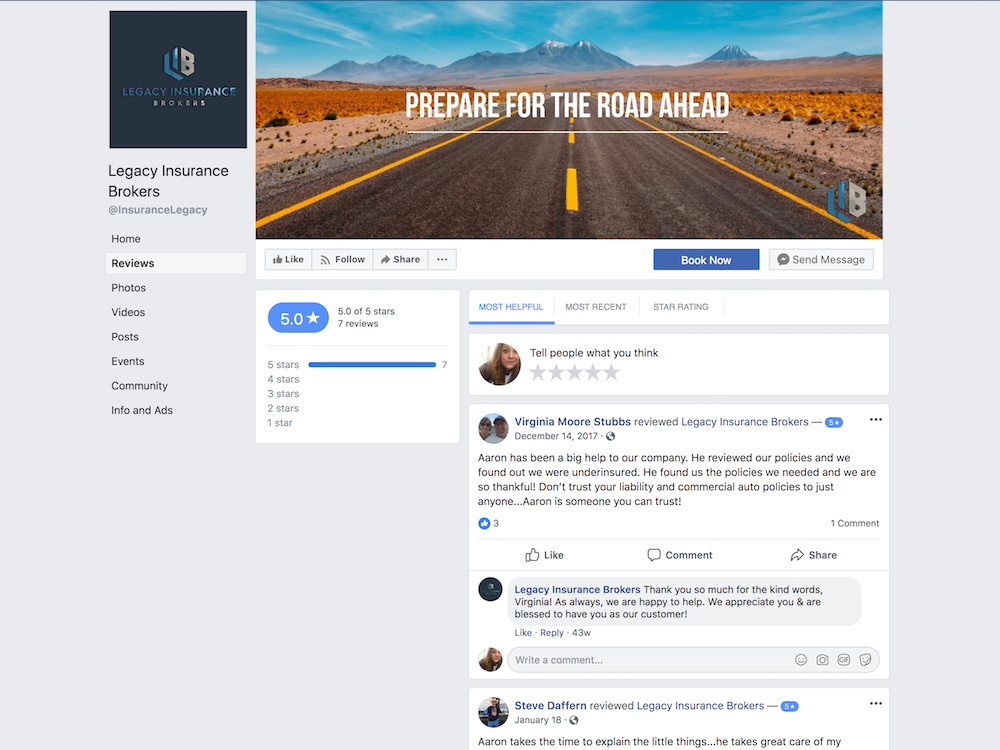
Task: Add a GIF to comment
Action: pos(844,660)
